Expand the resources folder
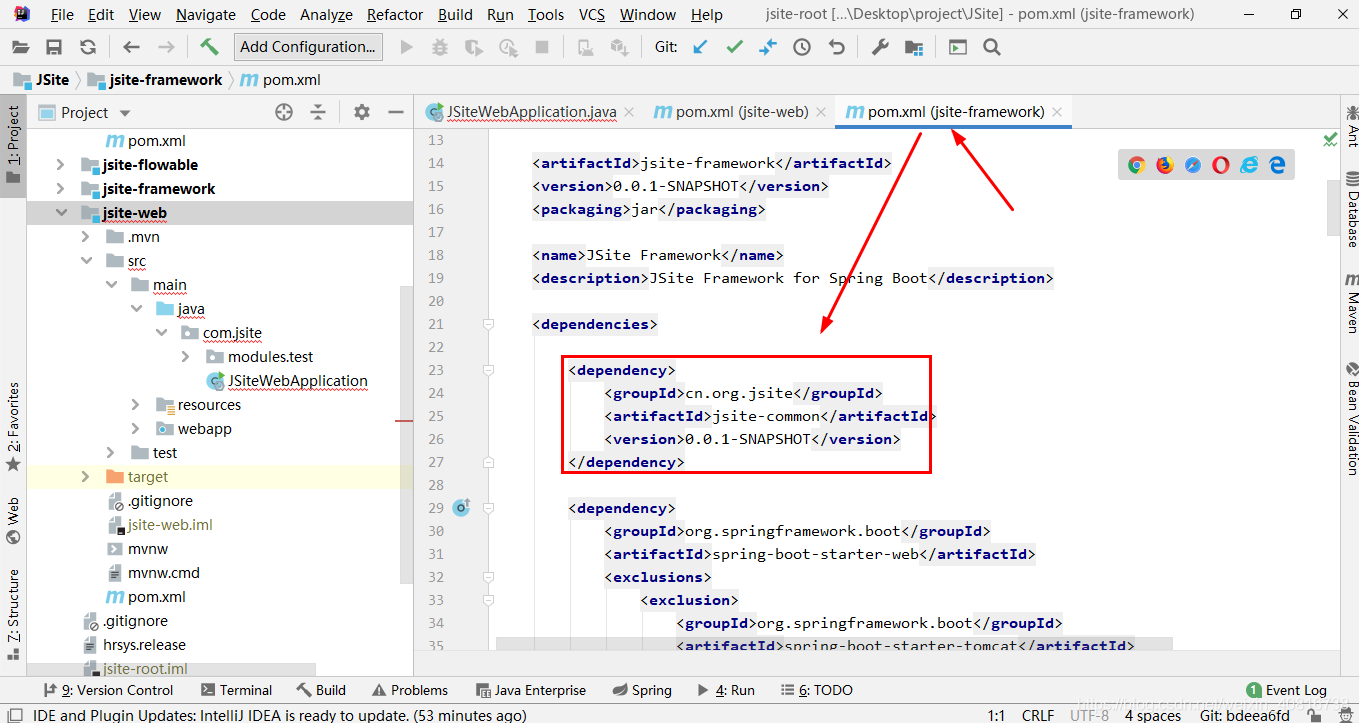Viewport: 1359px width, 723px height. [136, 405]
